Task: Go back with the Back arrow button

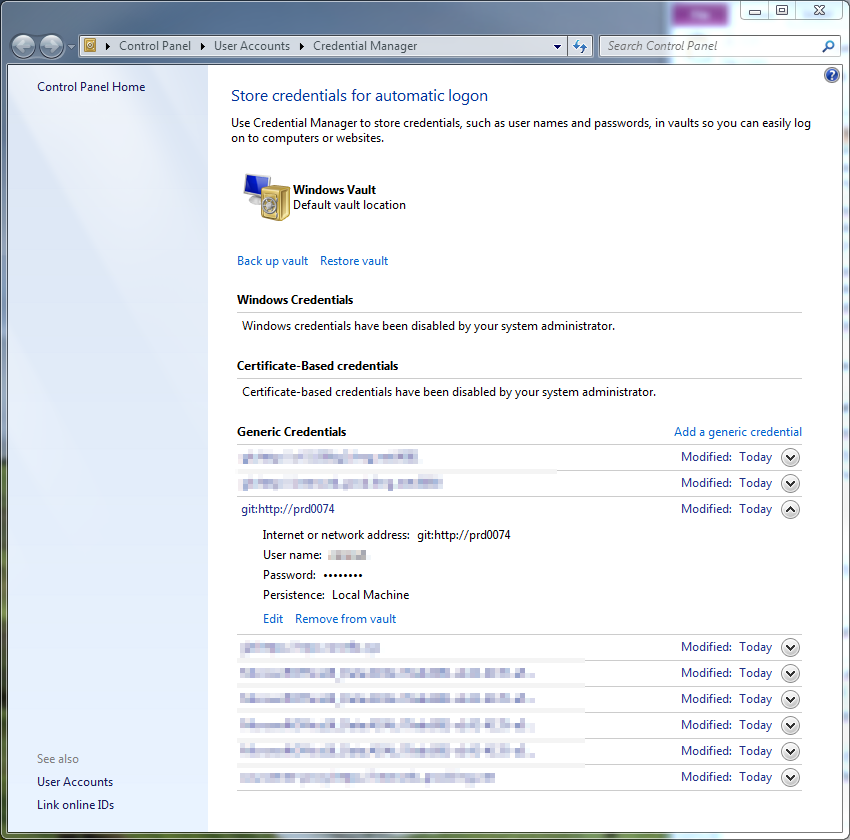Action: [x=23, y=46]
